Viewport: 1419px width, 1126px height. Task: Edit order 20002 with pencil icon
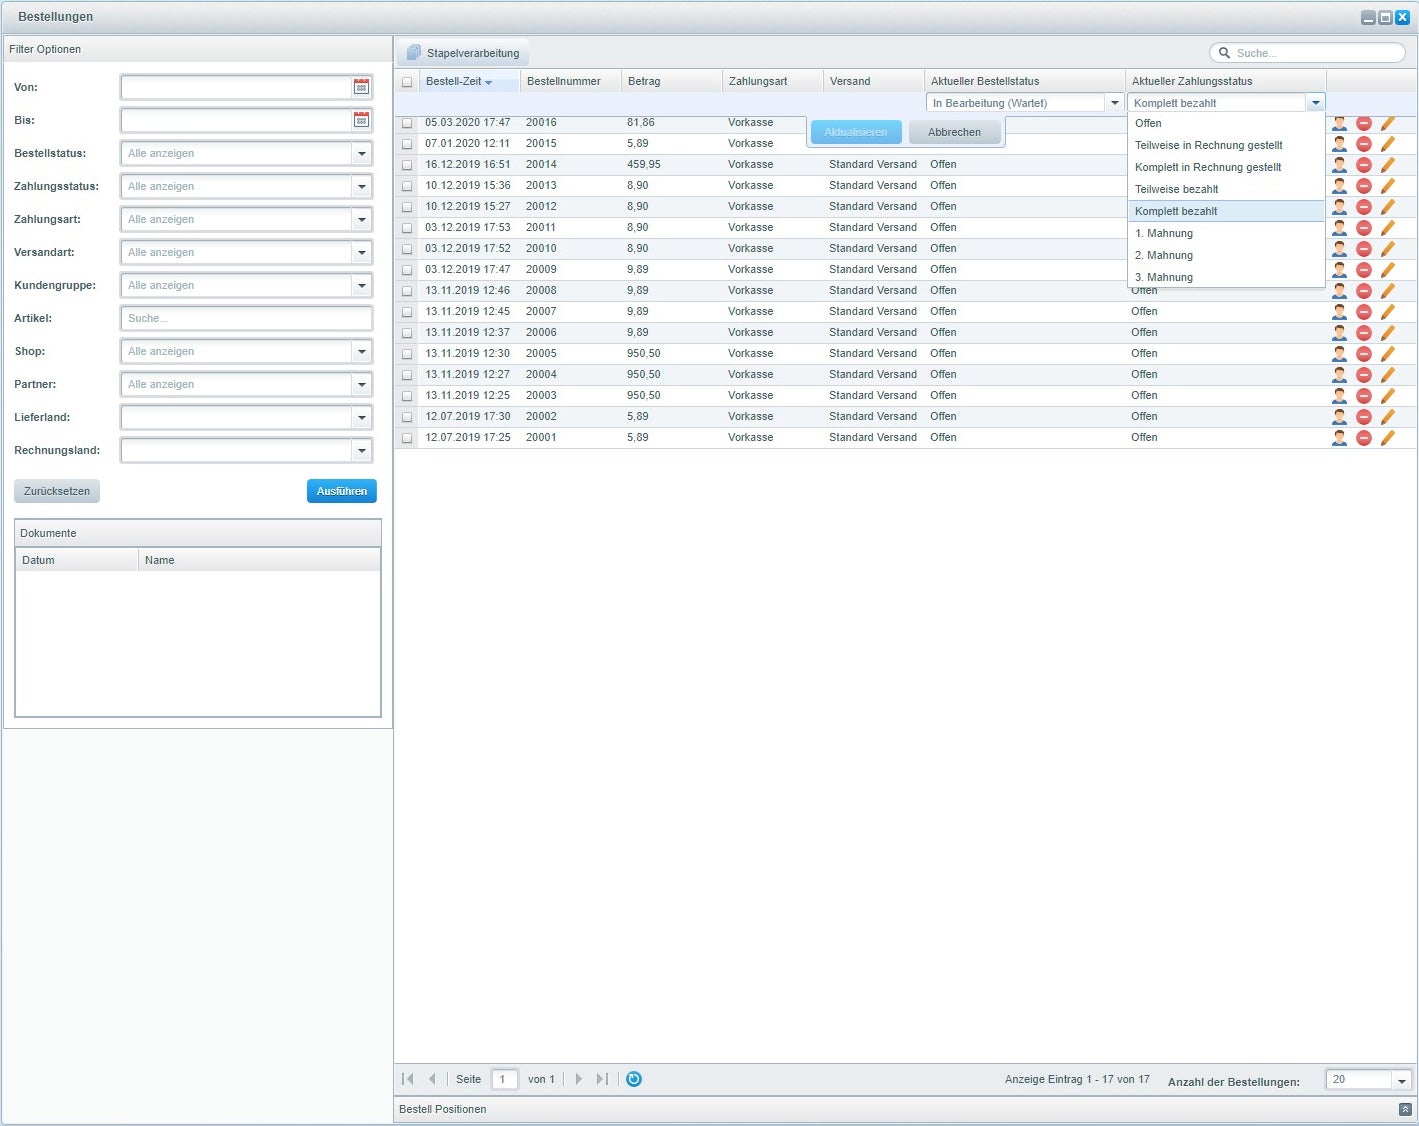point(1387,417)
